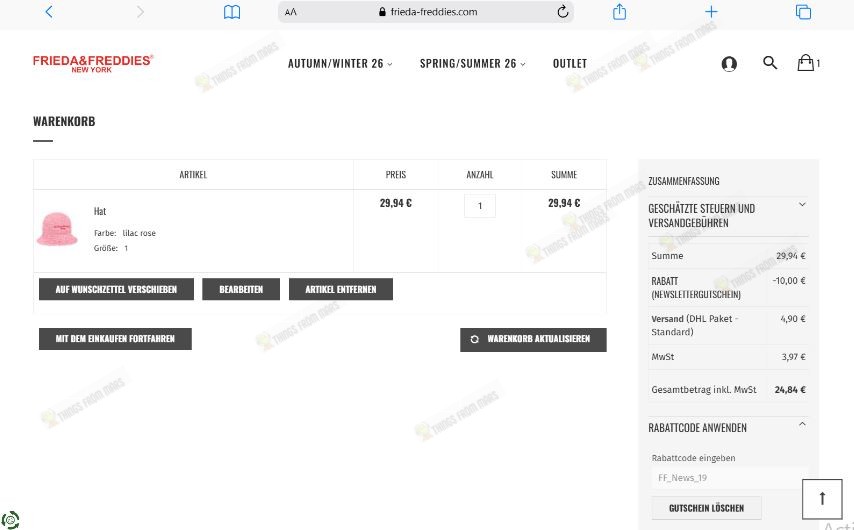Screen dimensions: 854x530
Task: Click the quantity field showing 1
Action: point(480,206)
